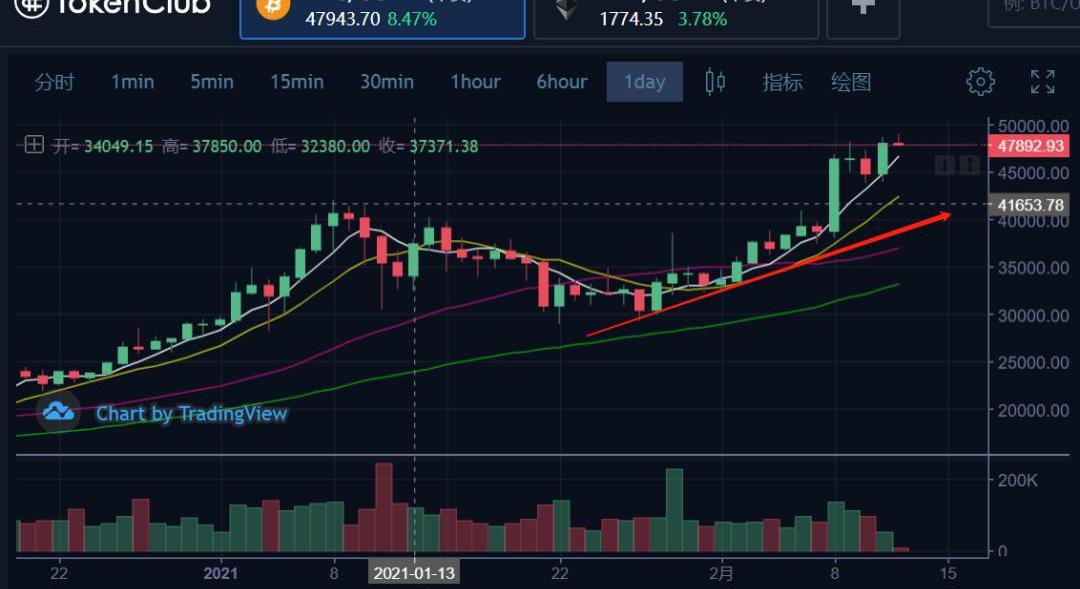Click the active 1day interval tab
Screen dimensions: 1080x589
tap(644, 82)
